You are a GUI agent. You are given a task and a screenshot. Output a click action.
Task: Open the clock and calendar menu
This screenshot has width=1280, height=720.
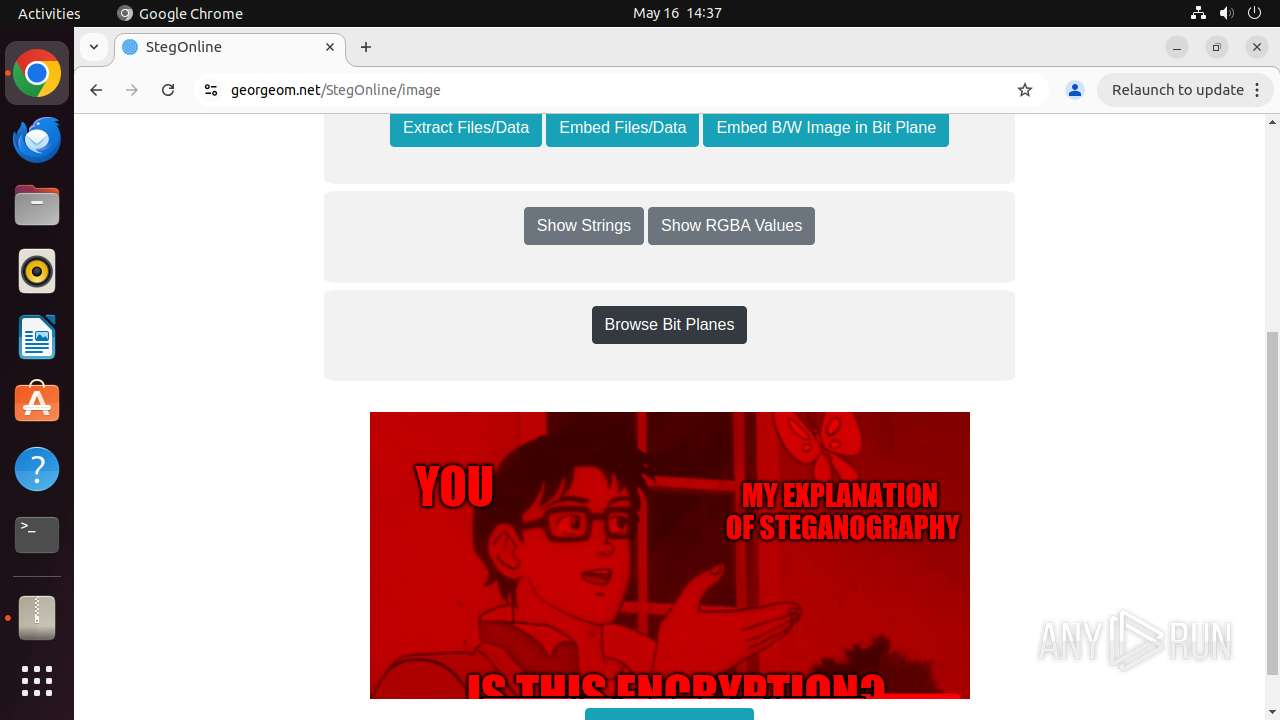pyautogui.click(x=677, y=13)
